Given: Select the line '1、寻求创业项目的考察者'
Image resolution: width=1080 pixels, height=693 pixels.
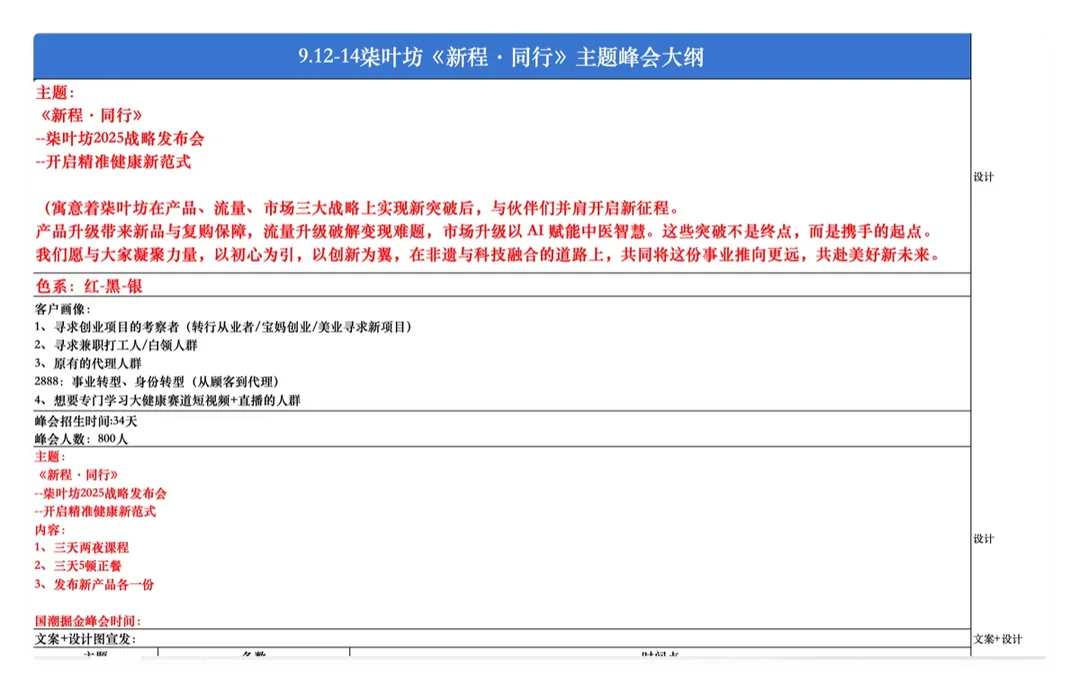Looking at the screenshot, I should point(223,327).
